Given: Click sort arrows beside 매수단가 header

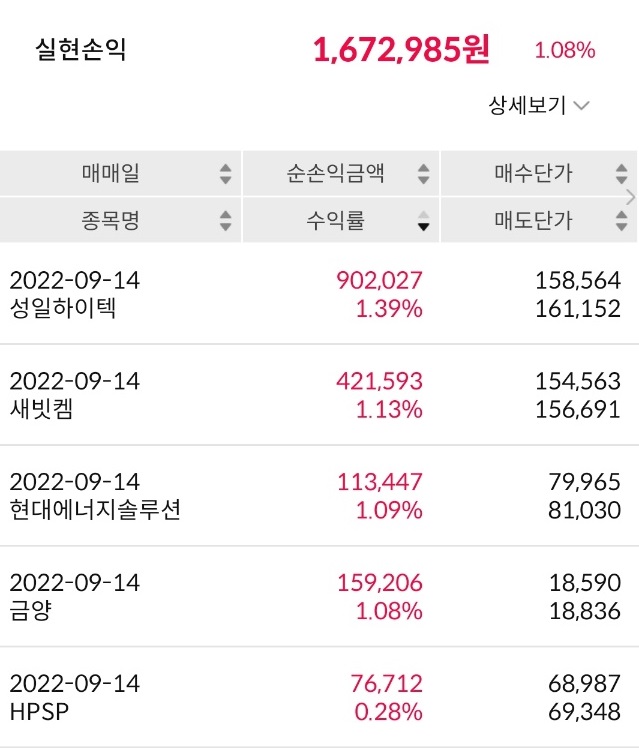Looking at the screenshot, I should point(622,174).
